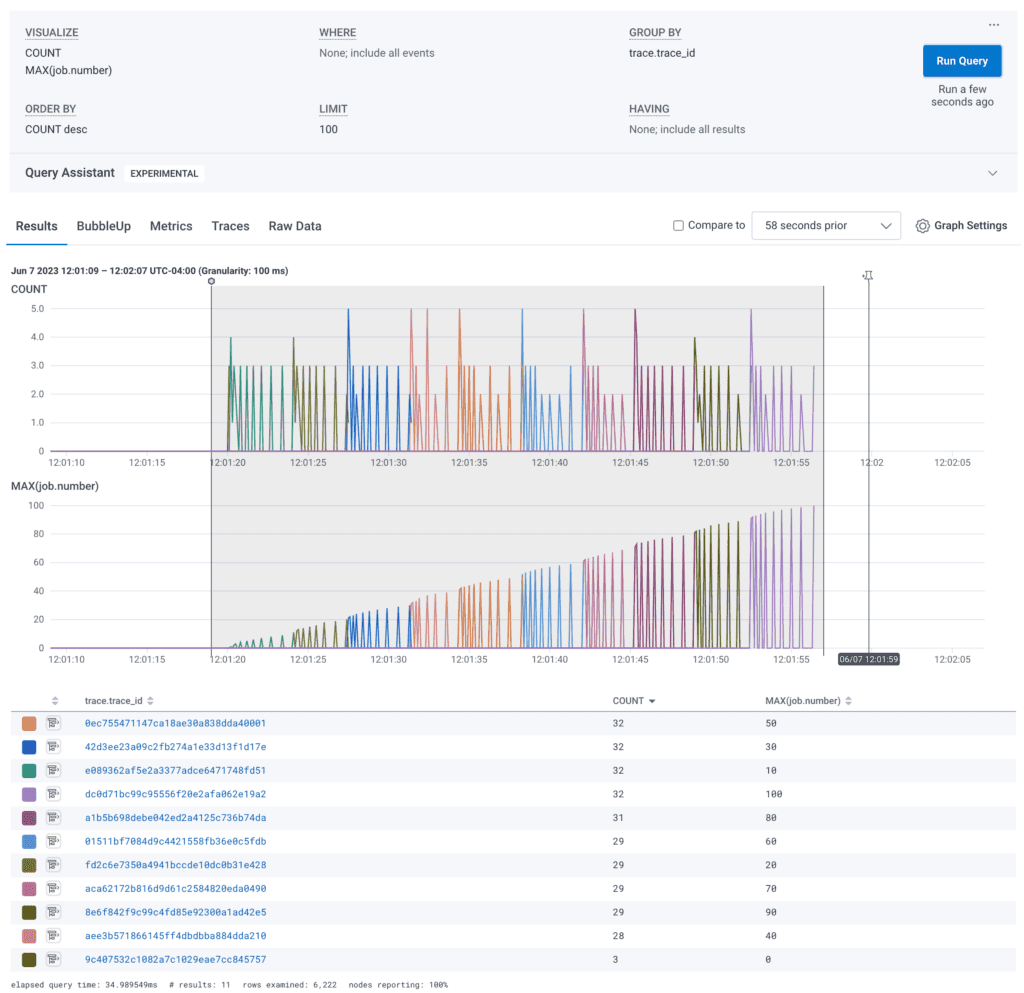Switch to the BubbleUp tab

pyautogui.click(x=104, y=226)
